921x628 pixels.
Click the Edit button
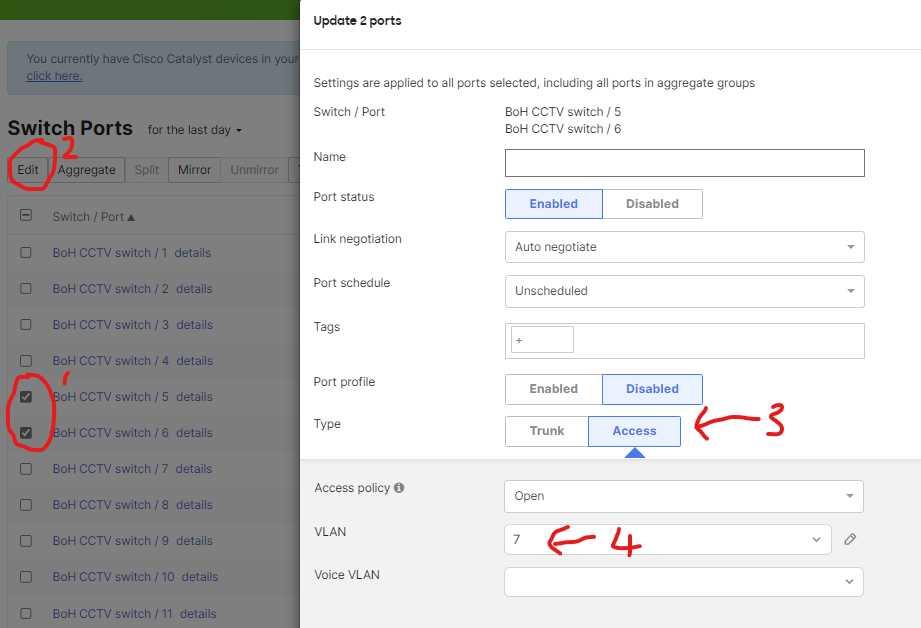28,169
